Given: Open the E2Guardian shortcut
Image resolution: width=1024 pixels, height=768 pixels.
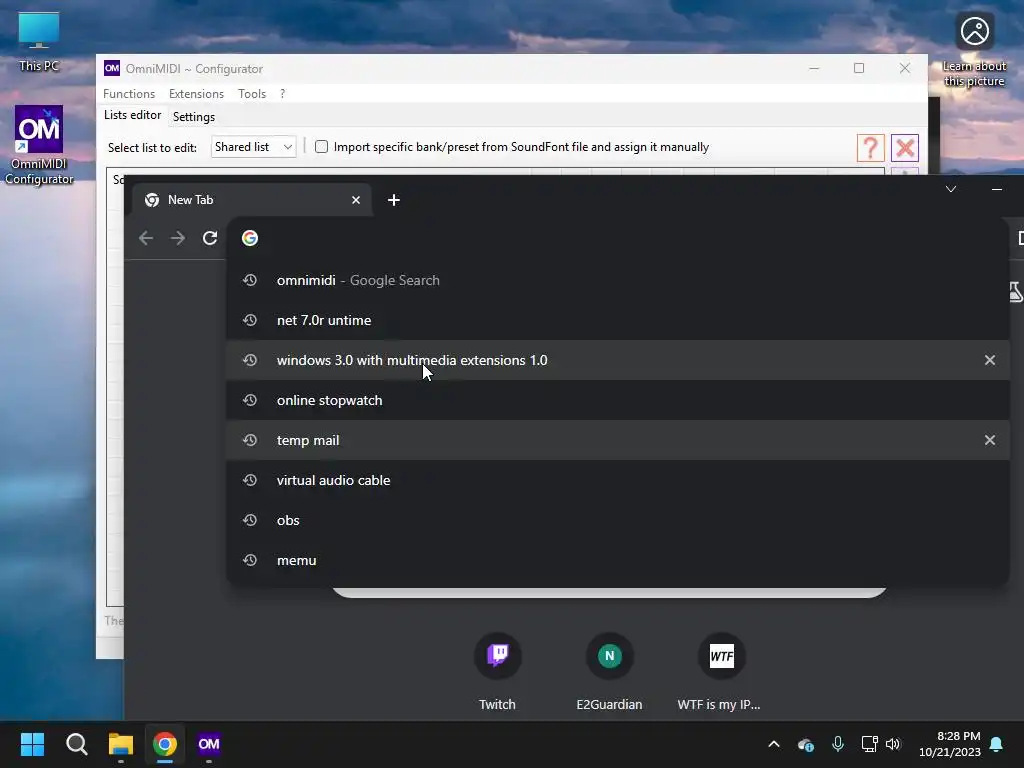Looking at the screenshot, I should click(x=609, y=671).
